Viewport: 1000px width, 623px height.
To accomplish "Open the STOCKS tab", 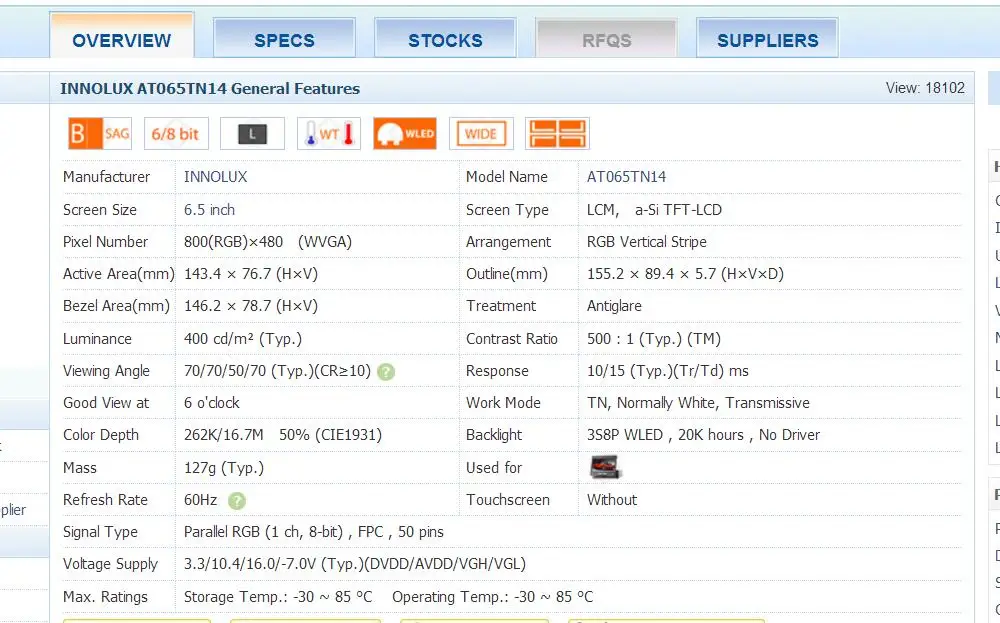I will [x=445, y=39].
